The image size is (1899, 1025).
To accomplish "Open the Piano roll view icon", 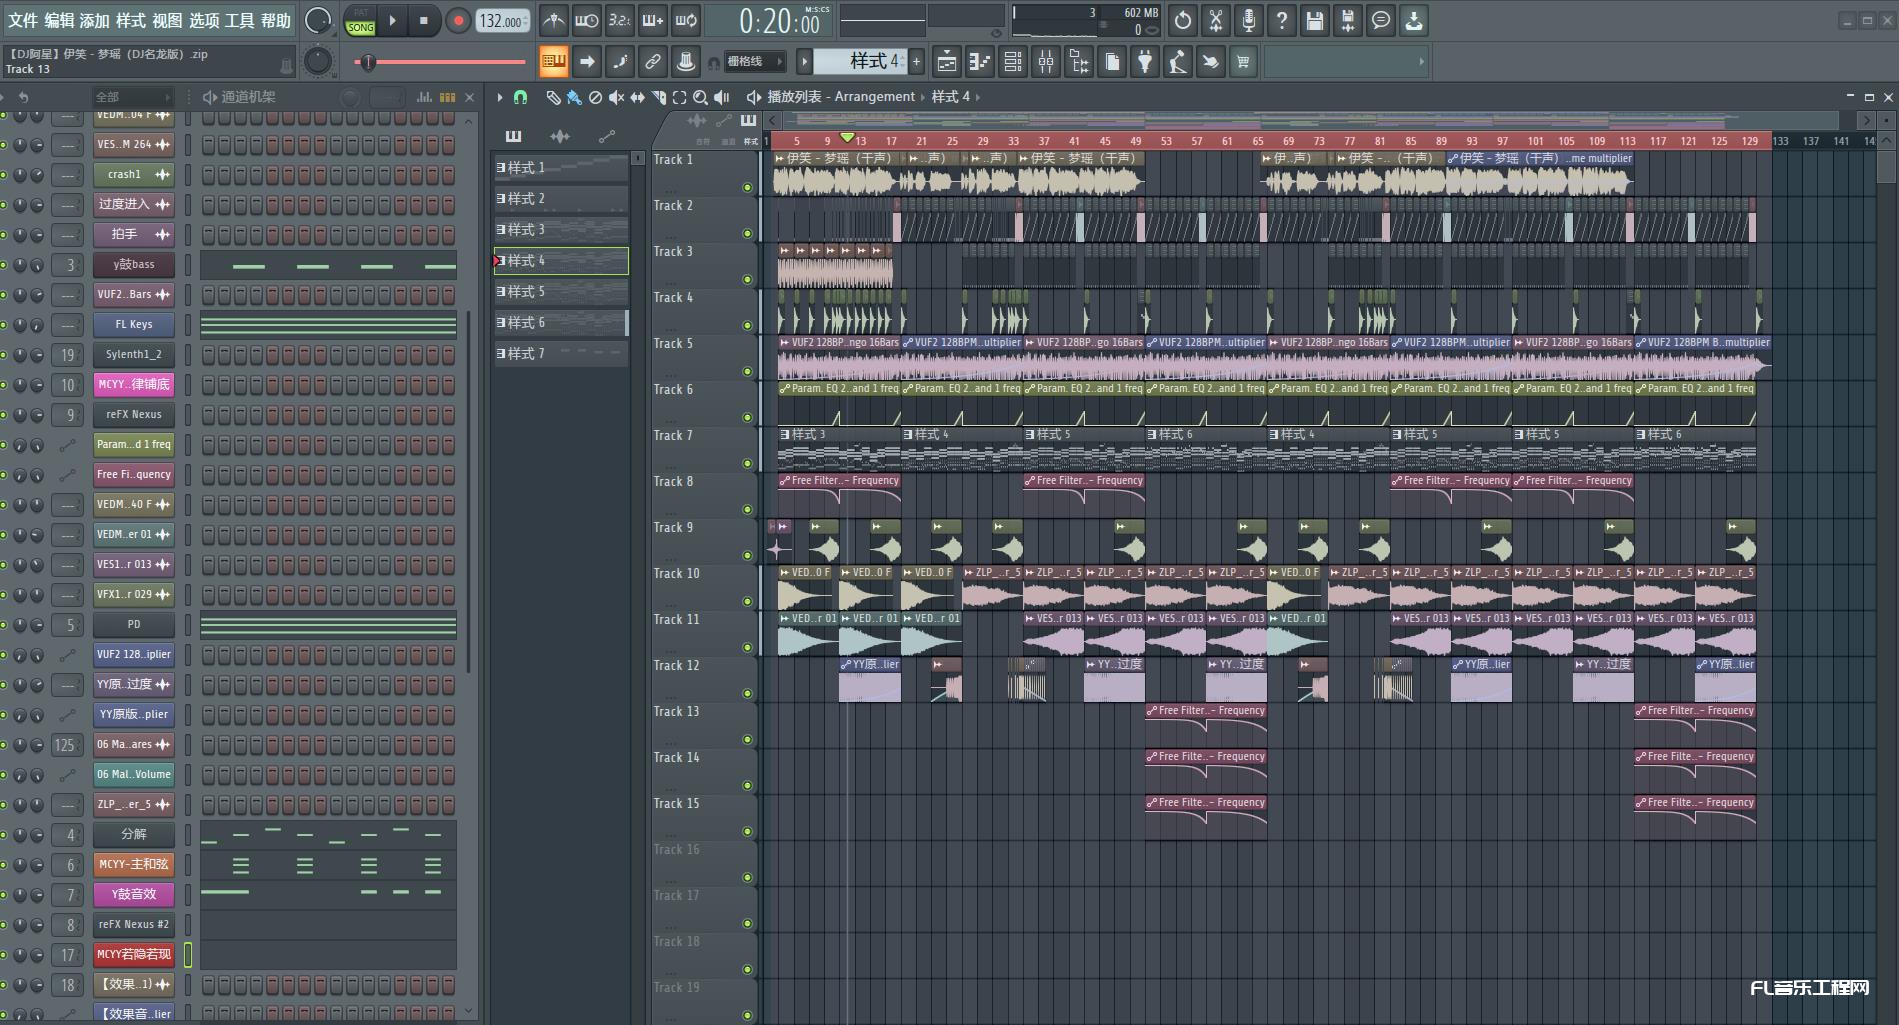I will 979,62.
